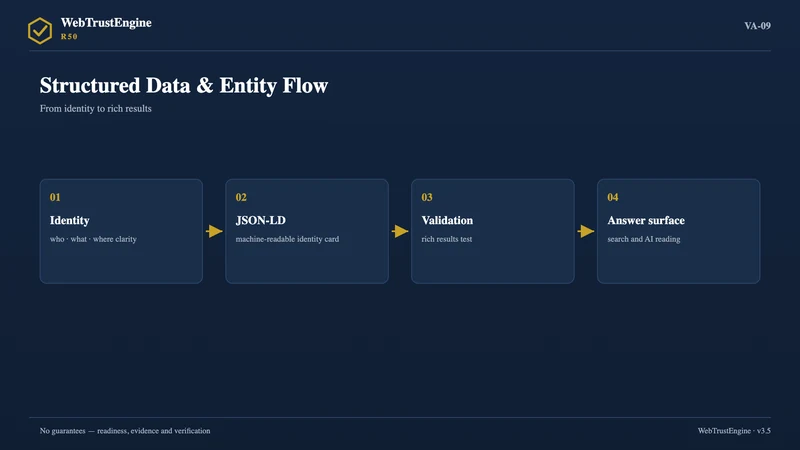
Task: Click 'search and AI reading' text
Action: click(x=643, y=239)
